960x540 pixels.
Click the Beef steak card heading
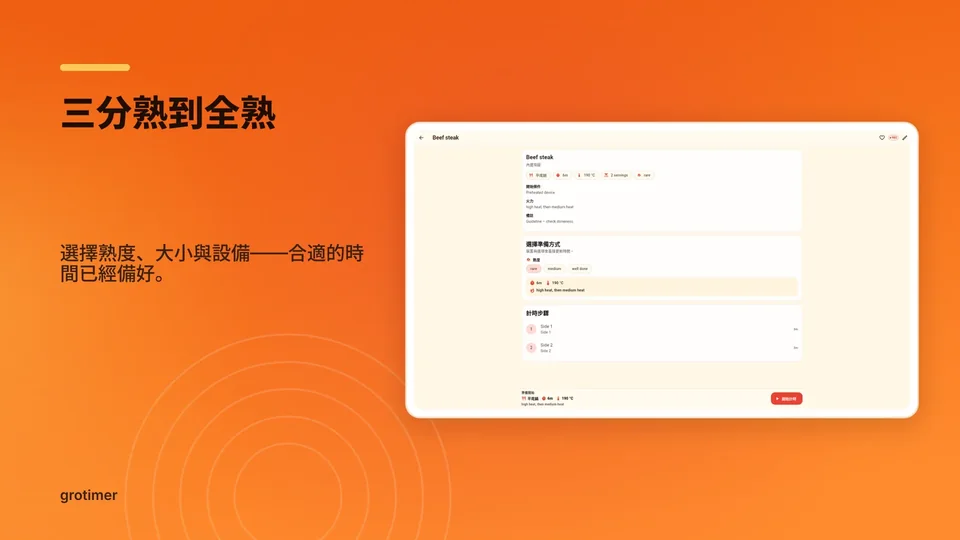click(x=539, y=157)
